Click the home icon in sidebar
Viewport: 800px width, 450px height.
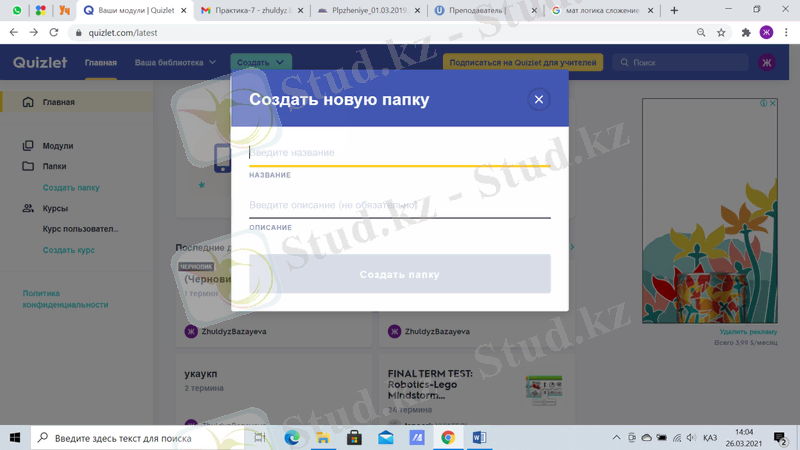point(28,102)
